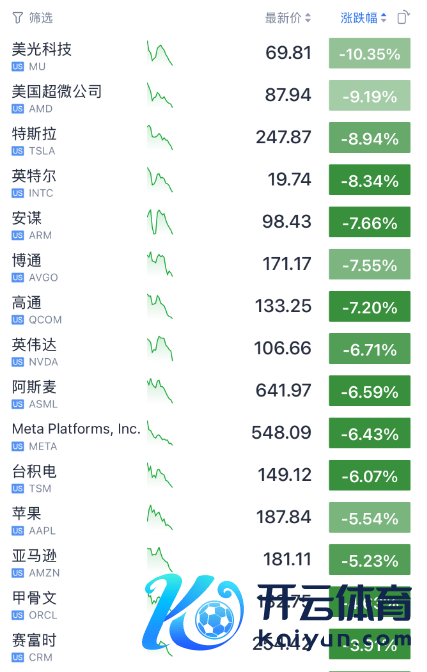Image resolution: width=427 pixels, height=672 pixels.
Task: Open 英伟达 NVDA stock row
Action: tap(211, 348)
